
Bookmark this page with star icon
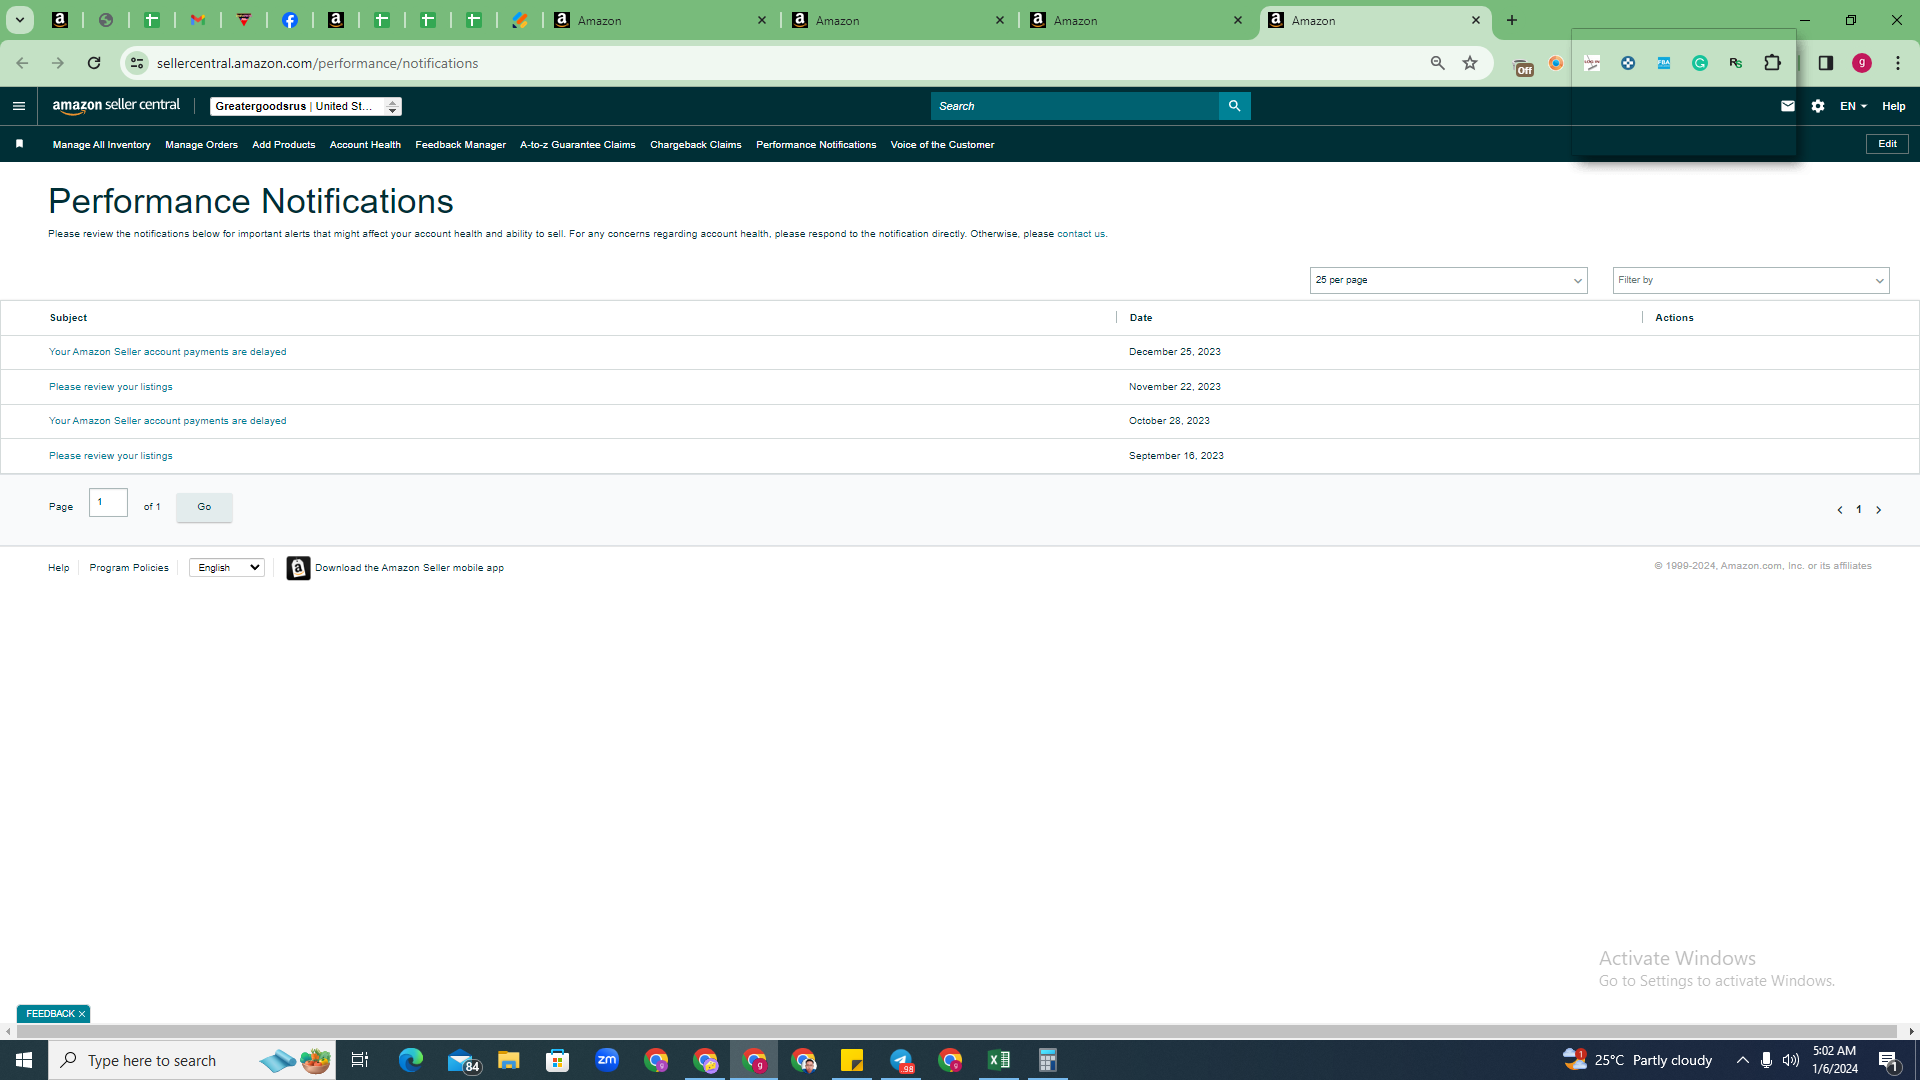click(x=1470, y=63)
